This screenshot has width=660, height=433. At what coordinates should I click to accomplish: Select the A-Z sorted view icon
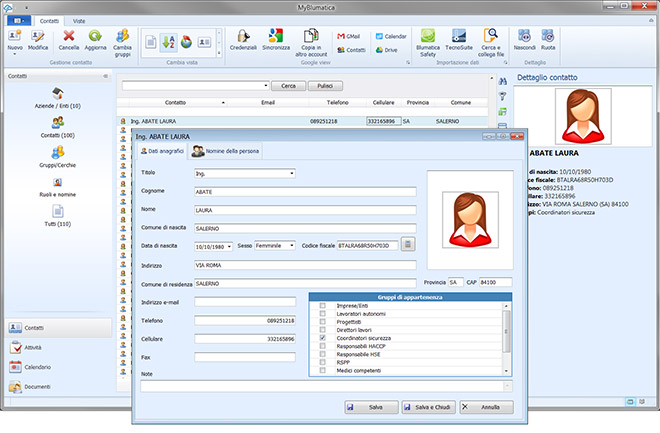click(169, 42)
